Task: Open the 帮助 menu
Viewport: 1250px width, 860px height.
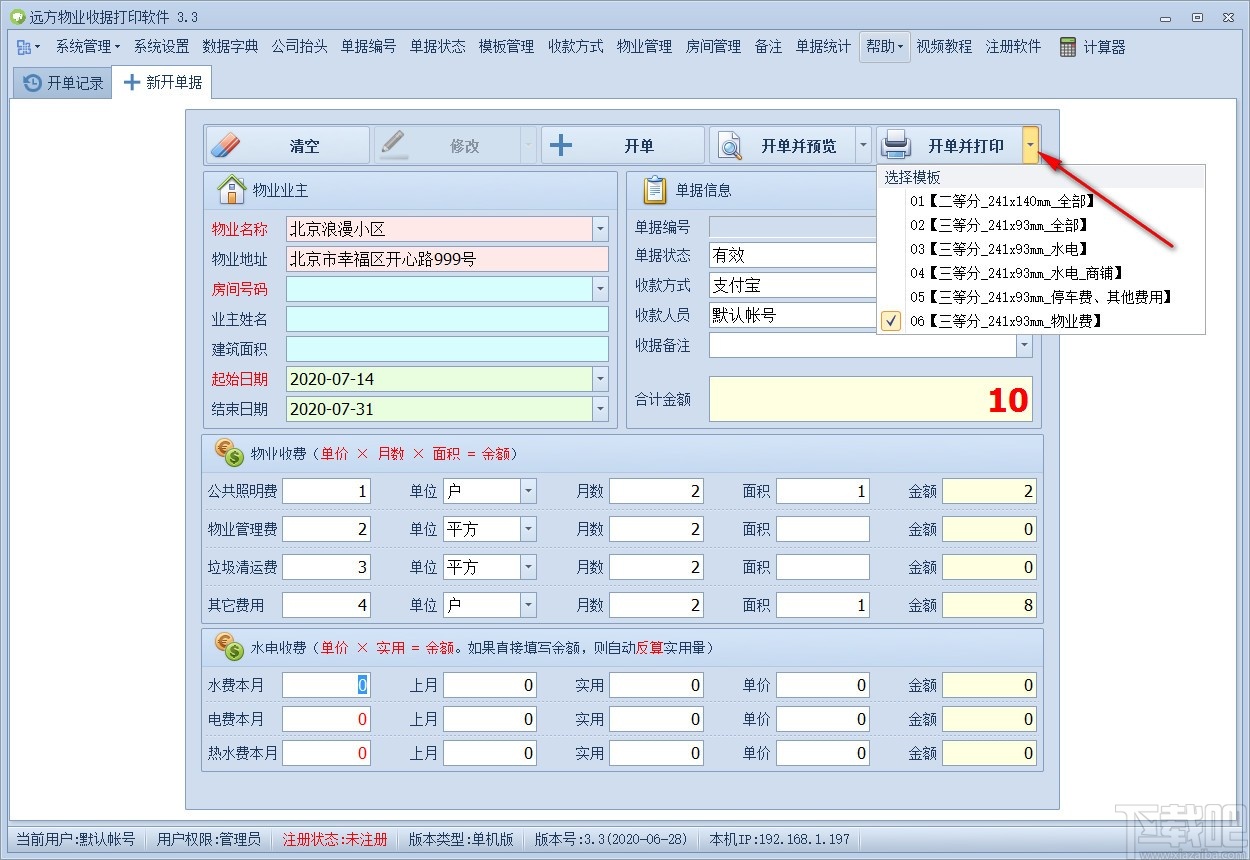Action: click(x=883, y=46)
